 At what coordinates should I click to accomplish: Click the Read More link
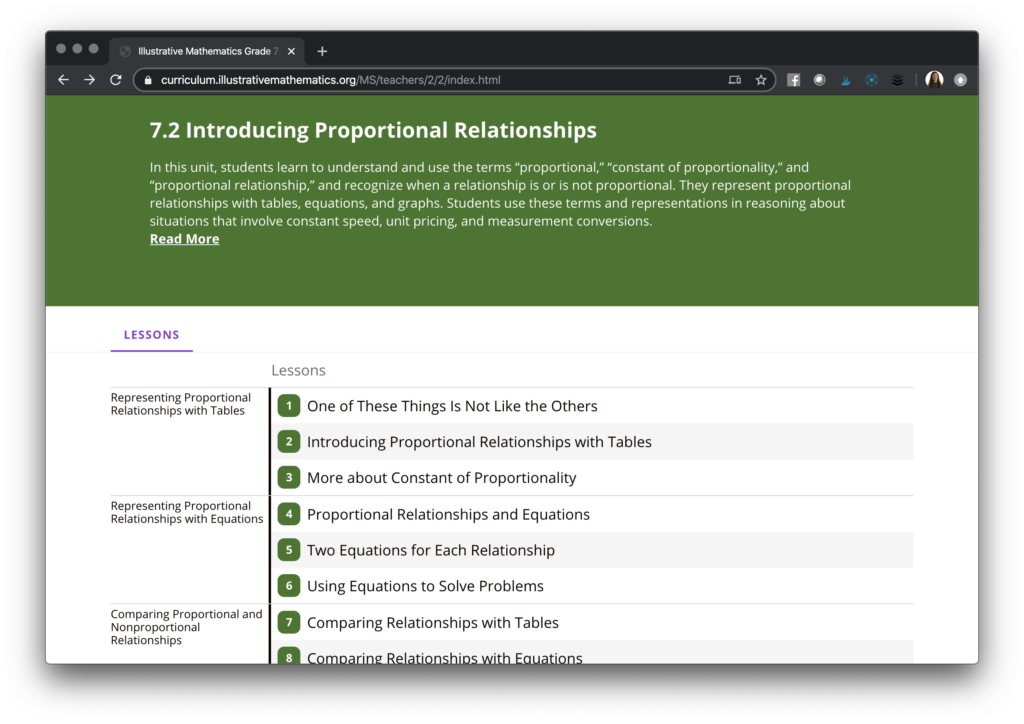tap(184, 239)
